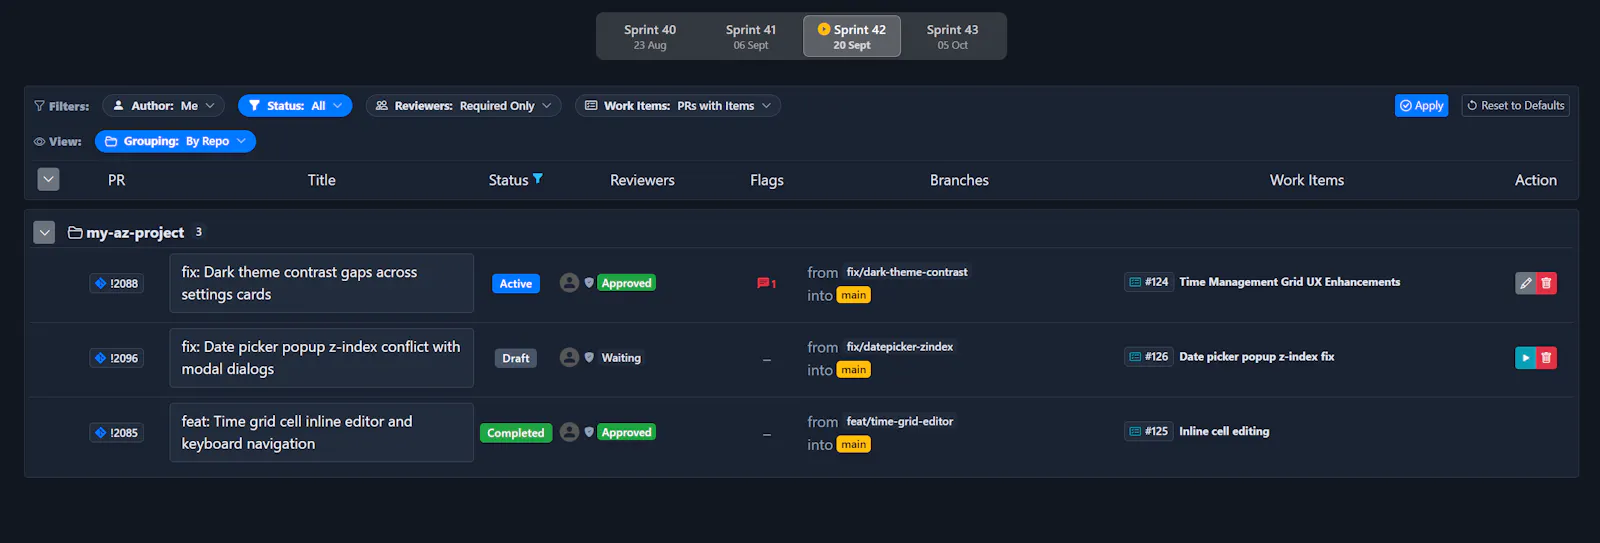
Task: Open PR !2088 badge link
Action: [x=117, y=283]
